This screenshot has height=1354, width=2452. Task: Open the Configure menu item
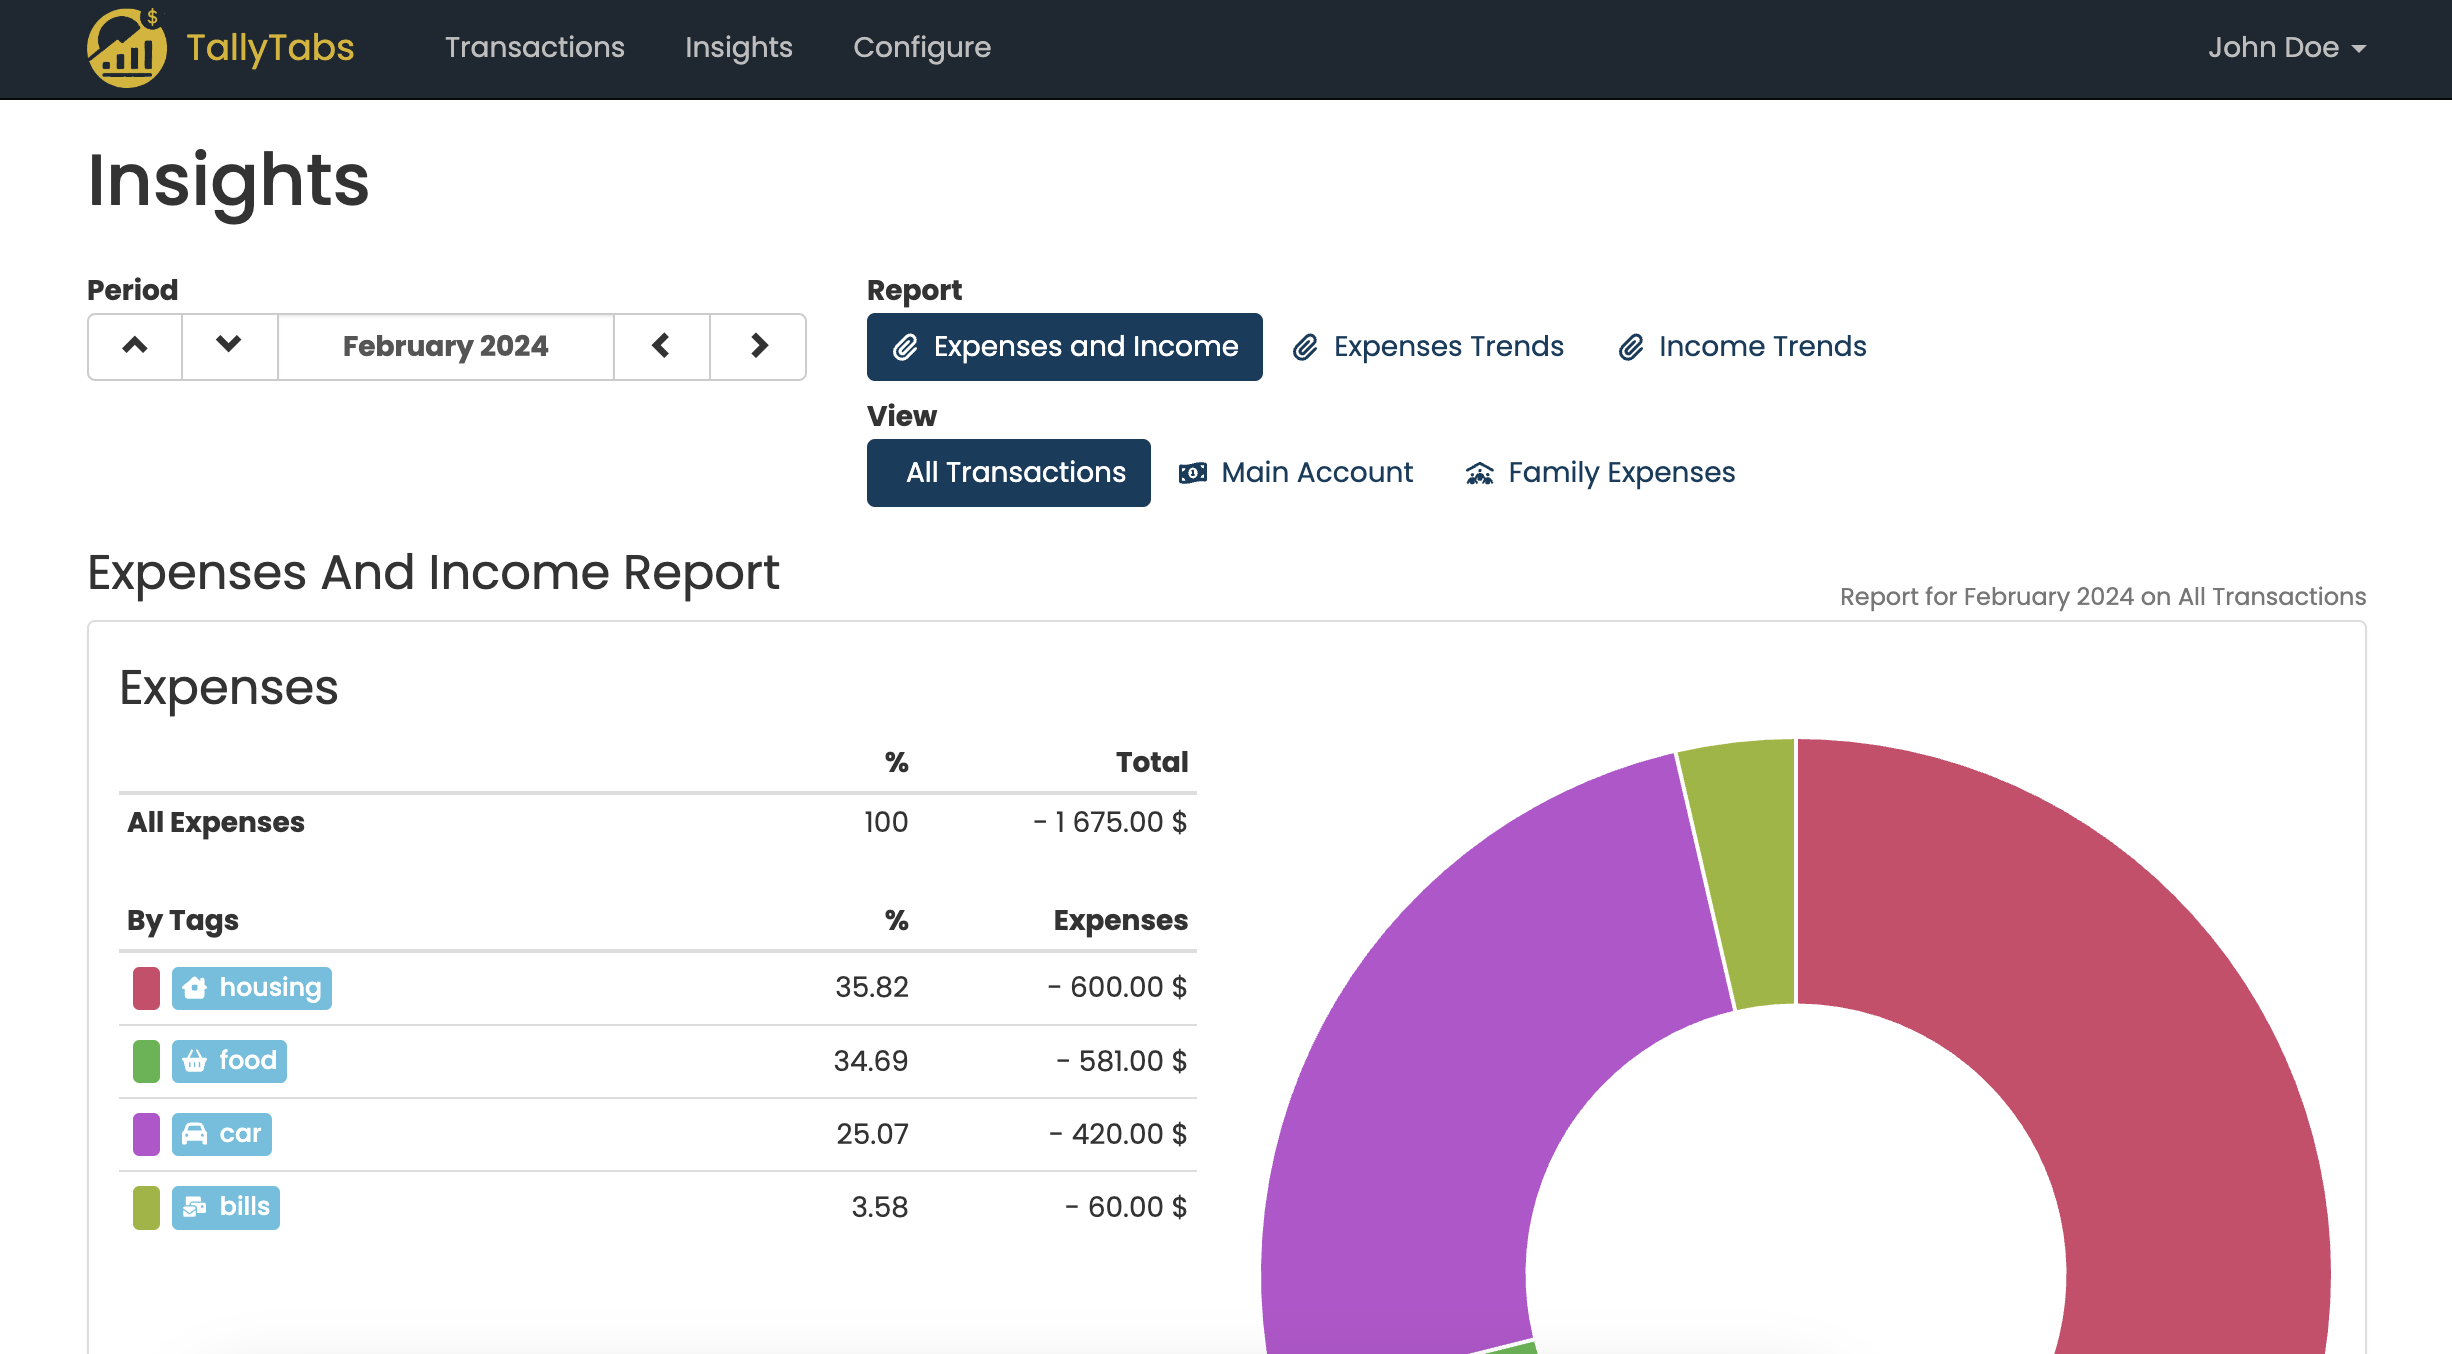point(922,47)
